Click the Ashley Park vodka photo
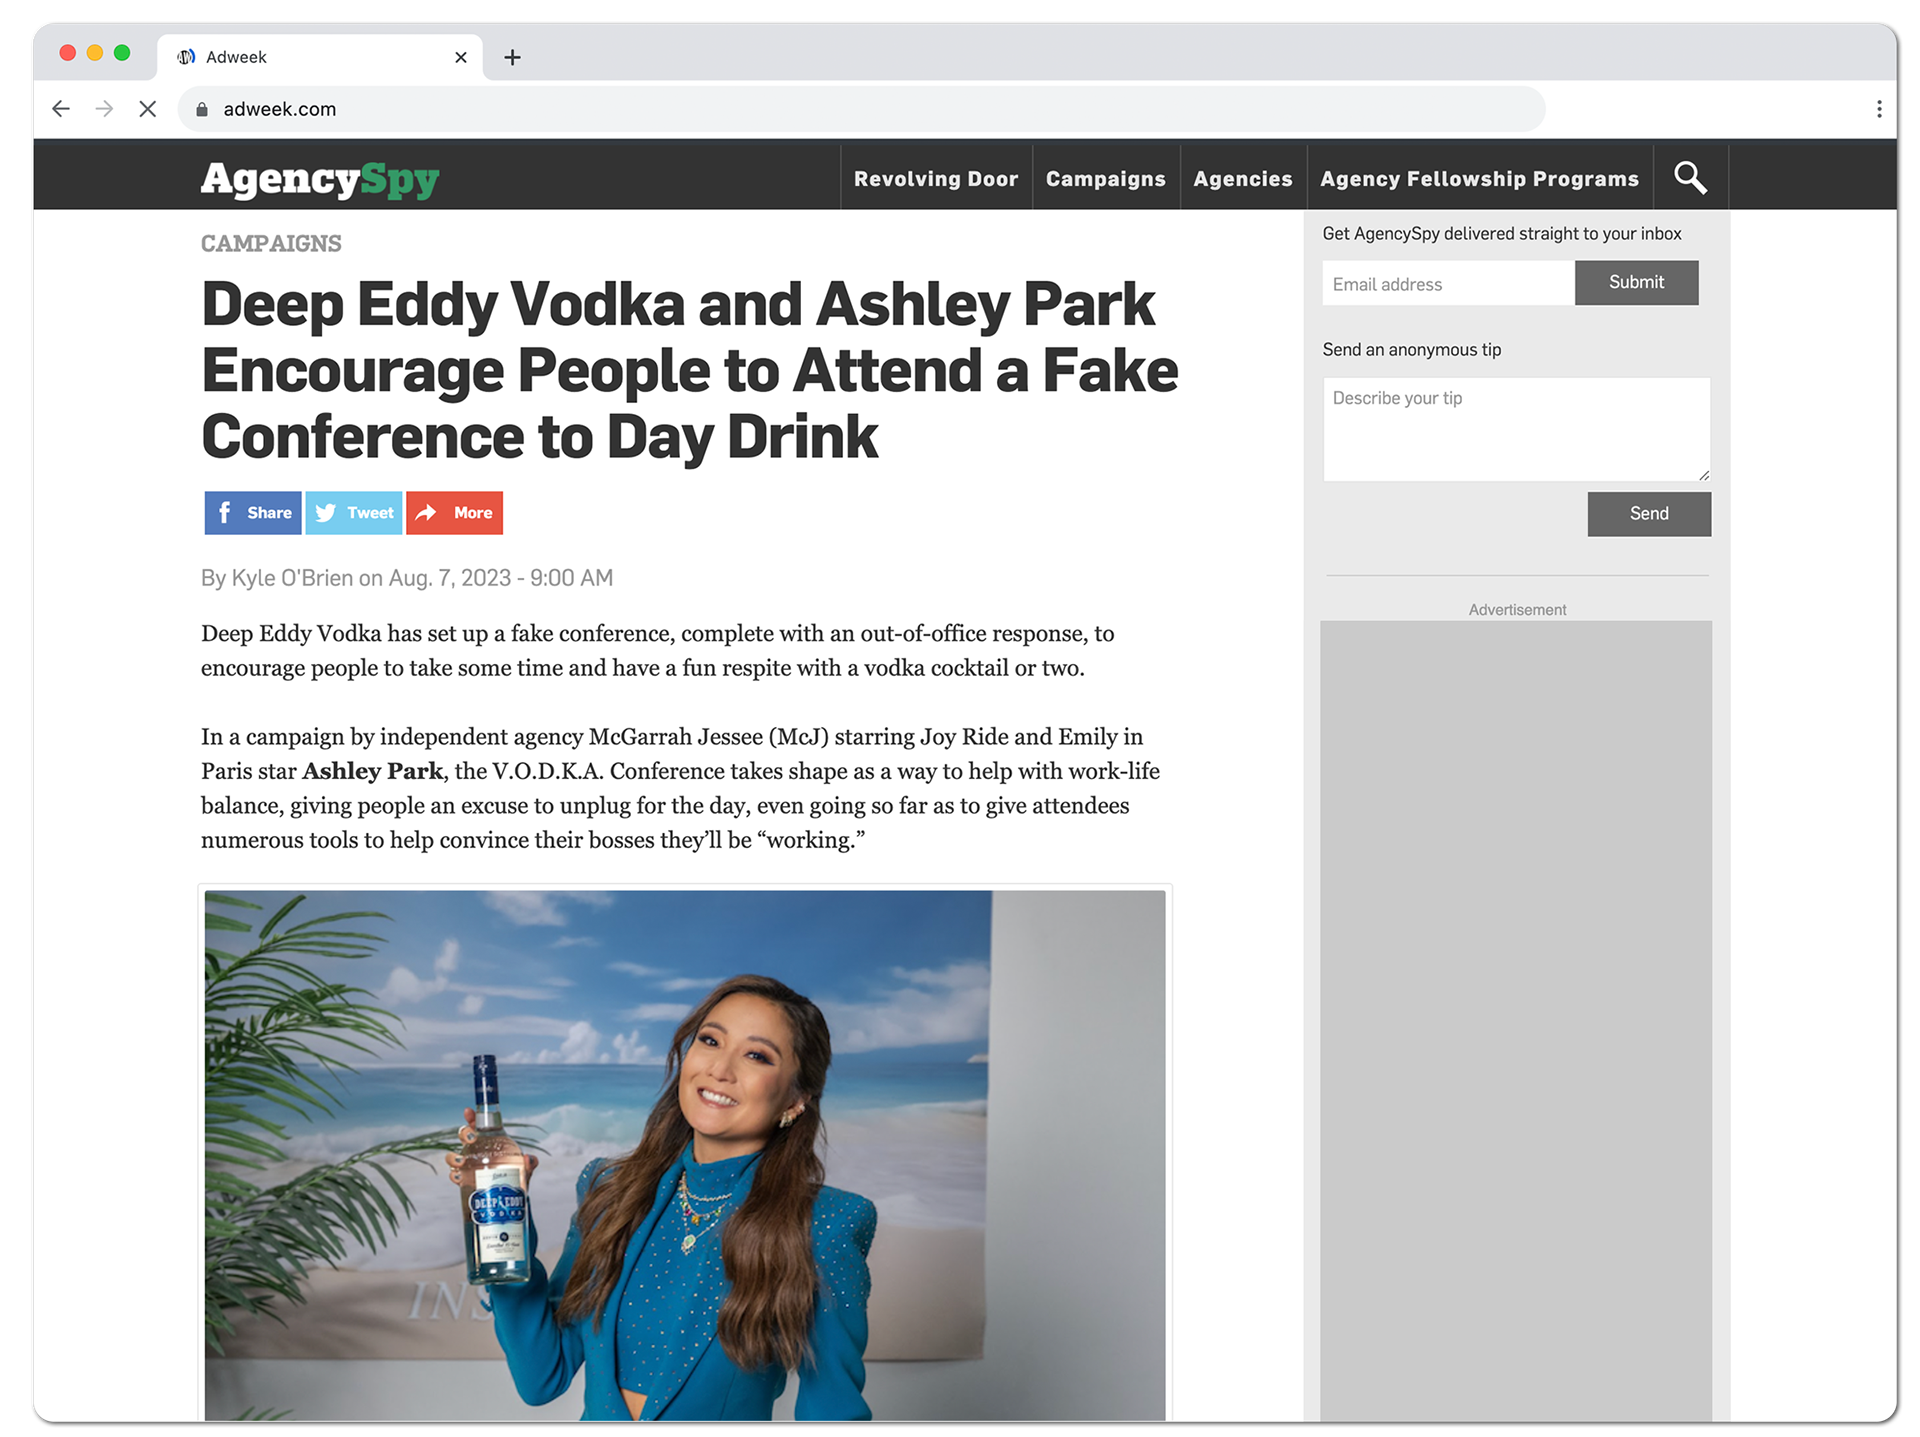Viewport: 1920px width, 1437px height. pyautogui.click(x=685, y=1155)
